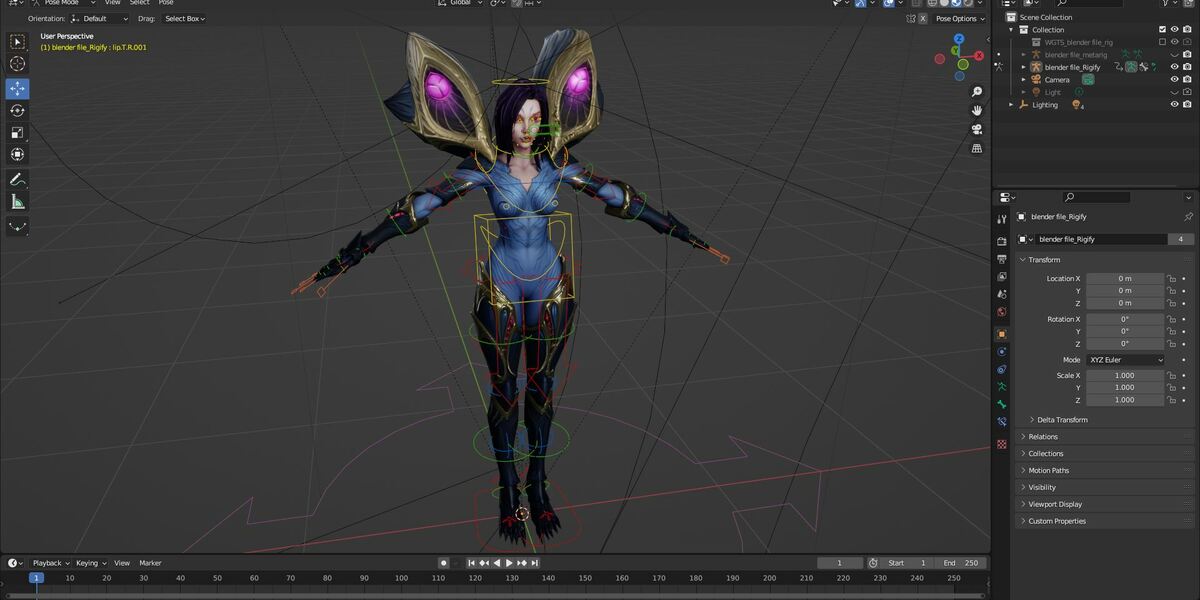Jump to the timeline start frame
Image resolution: width=1200 pixels, height=600 pixels.
(472, 563)
